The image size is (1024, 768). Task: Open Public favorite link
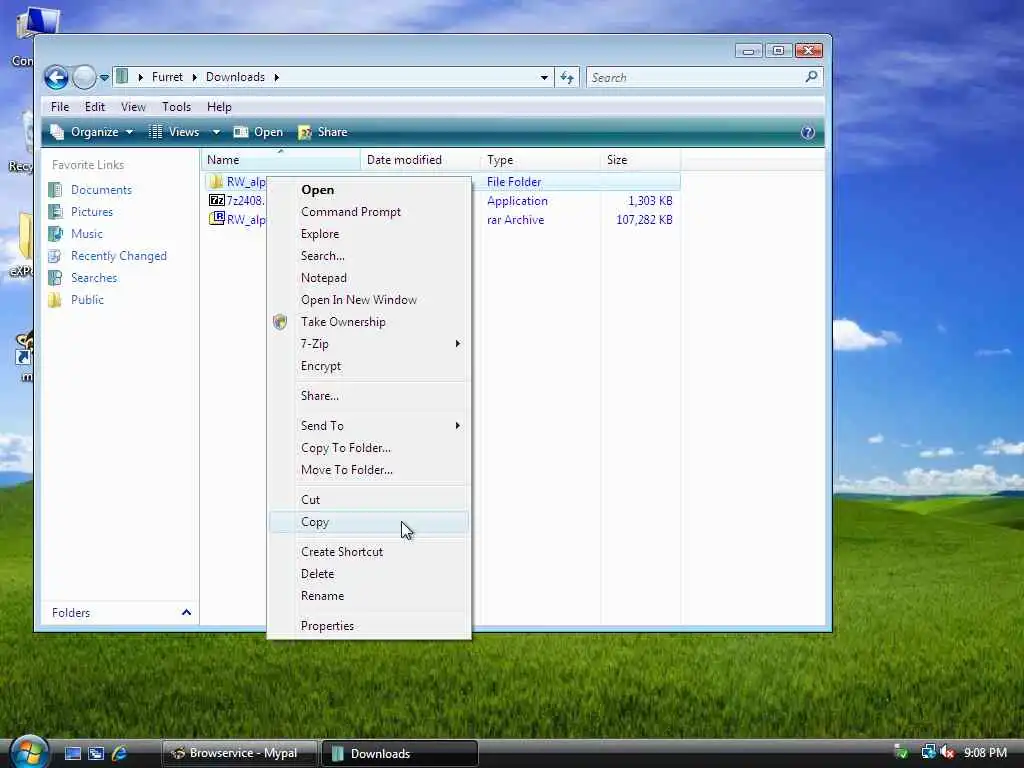pos(87,300)
